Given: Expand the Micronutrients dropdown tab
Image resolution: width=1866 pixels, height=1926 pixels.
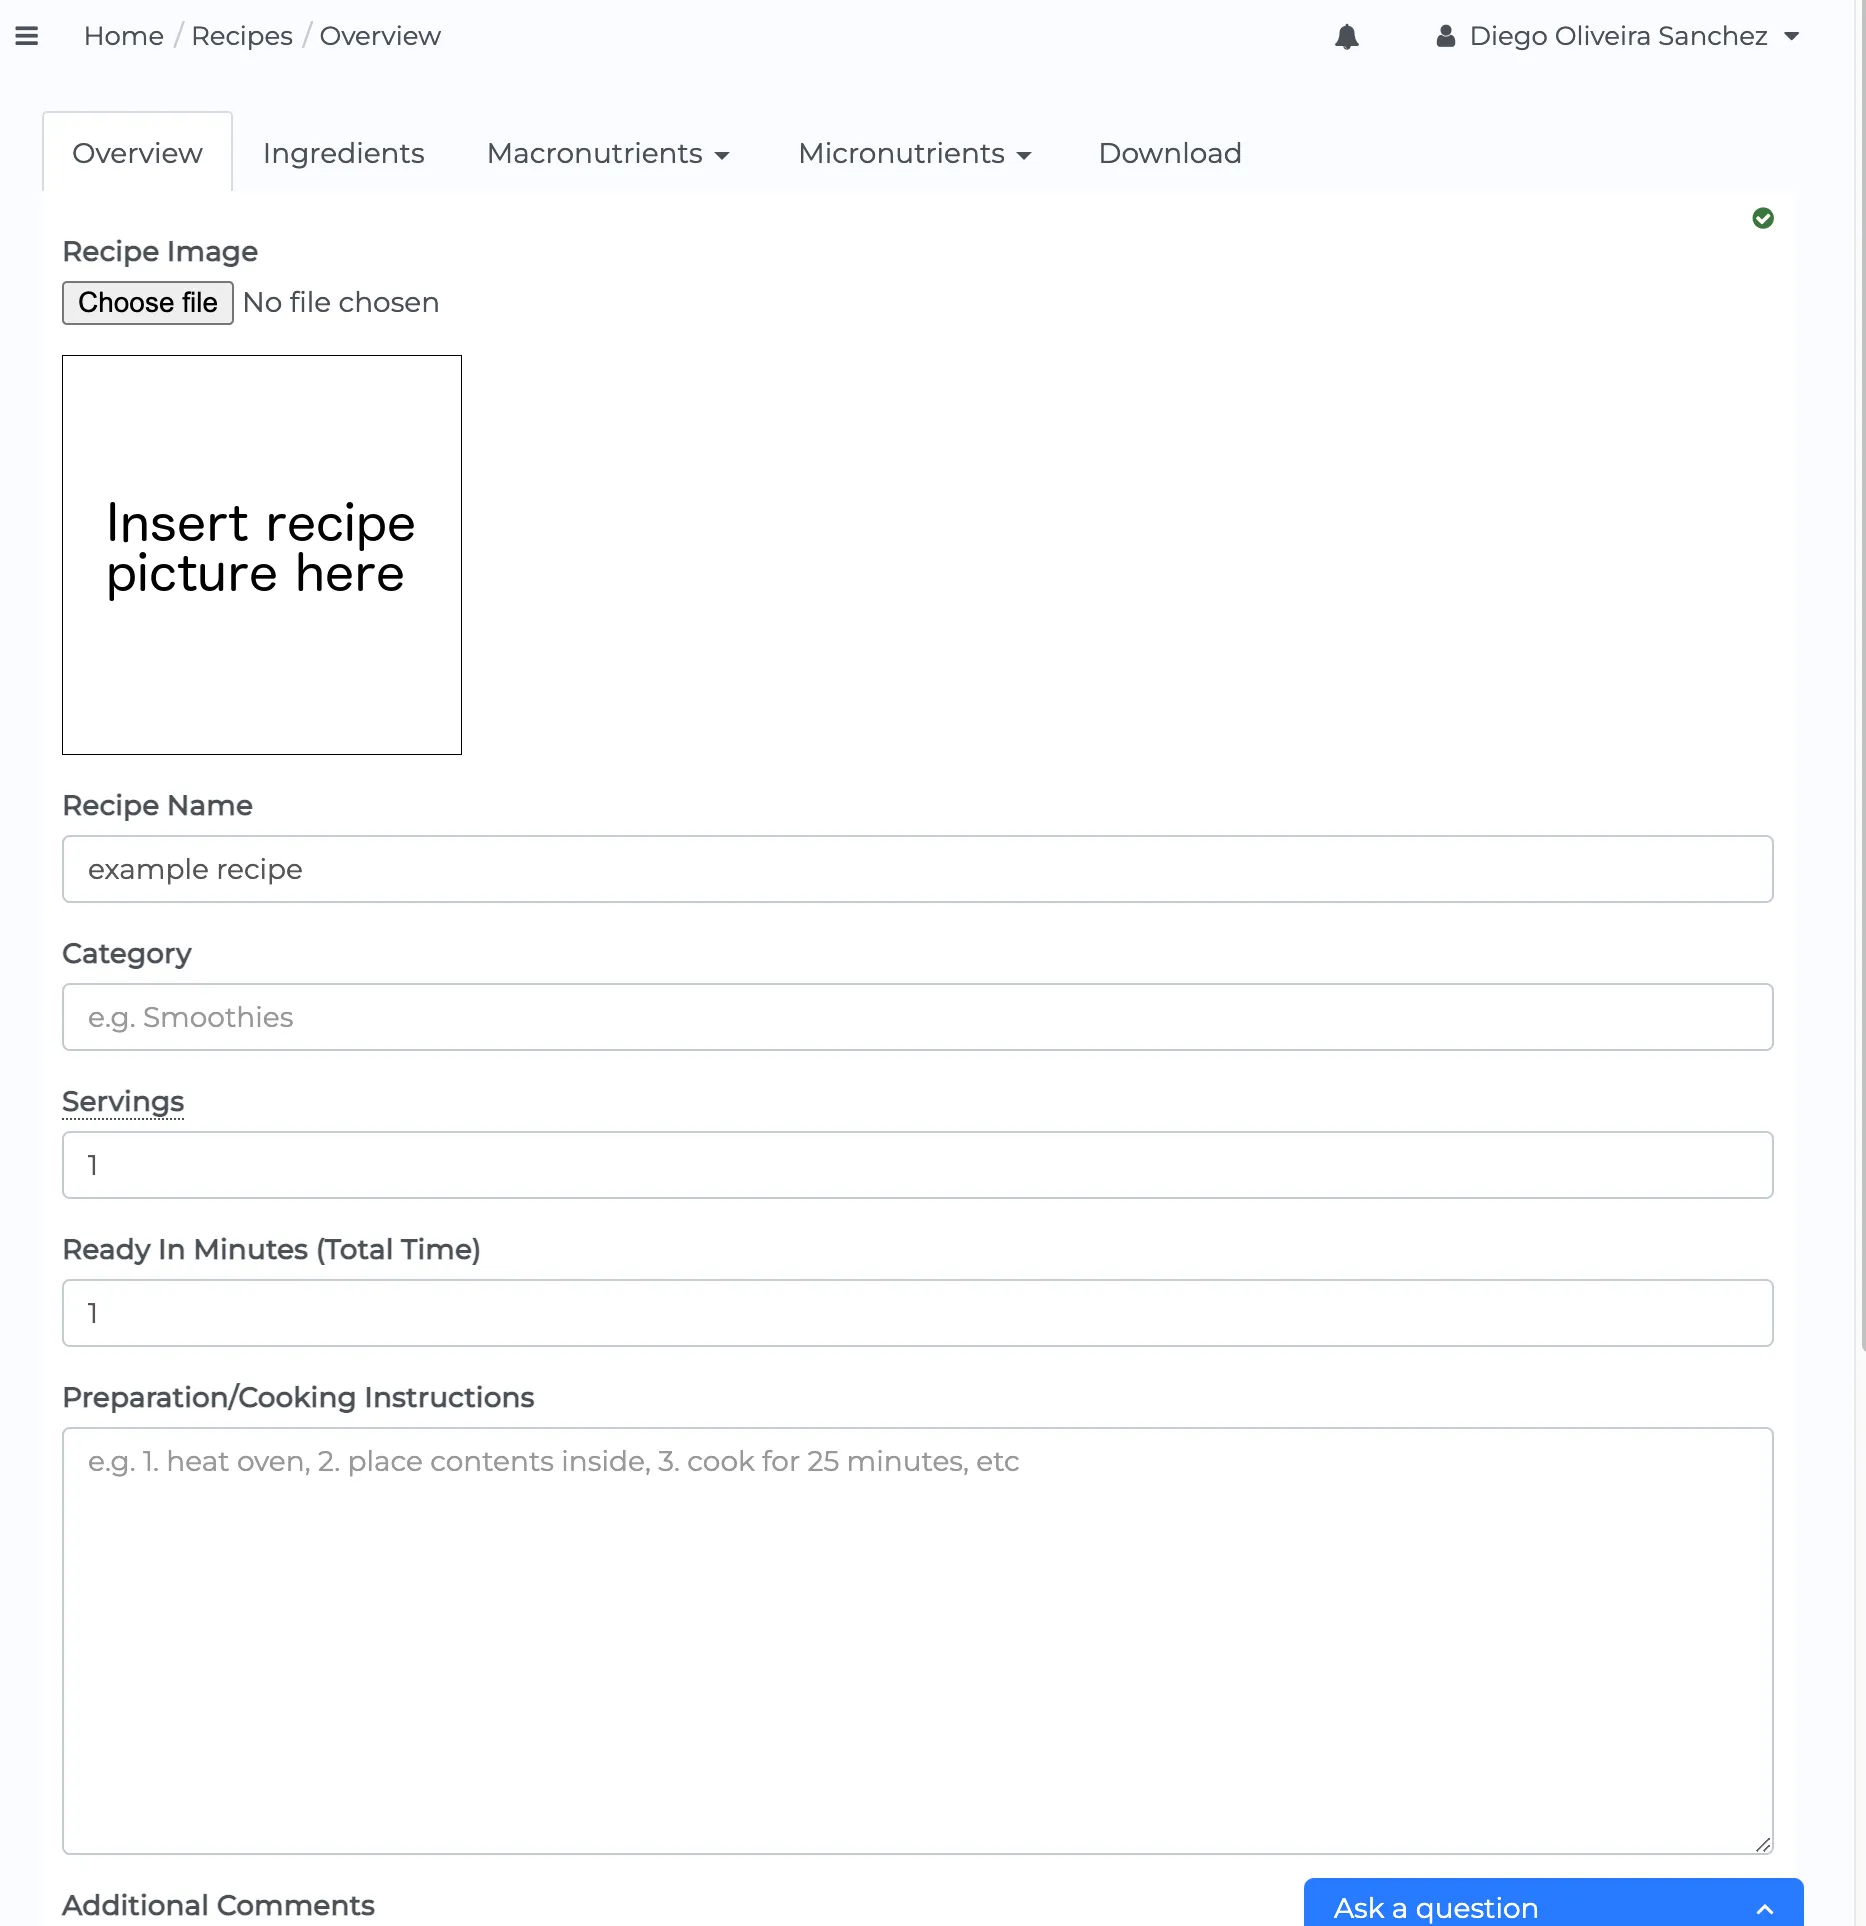Looking at the screenshot, I should pyautogui.click(x=914, y=153).
